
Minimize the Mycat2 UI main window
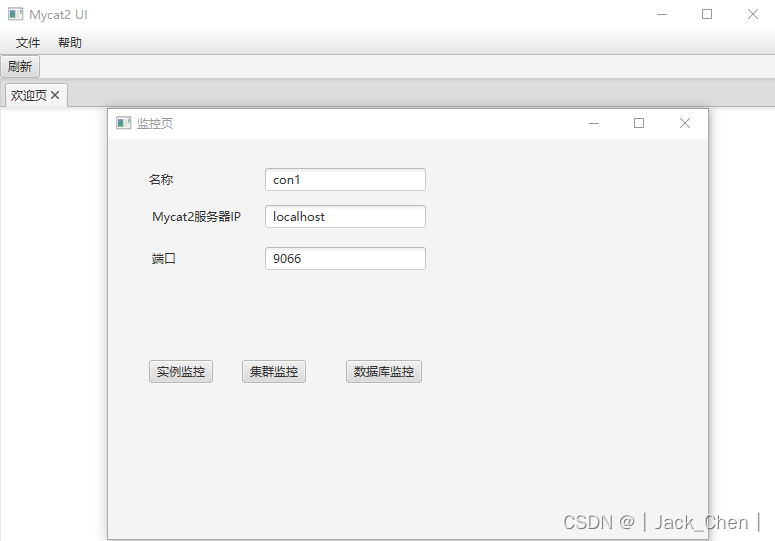coord(662,14)
